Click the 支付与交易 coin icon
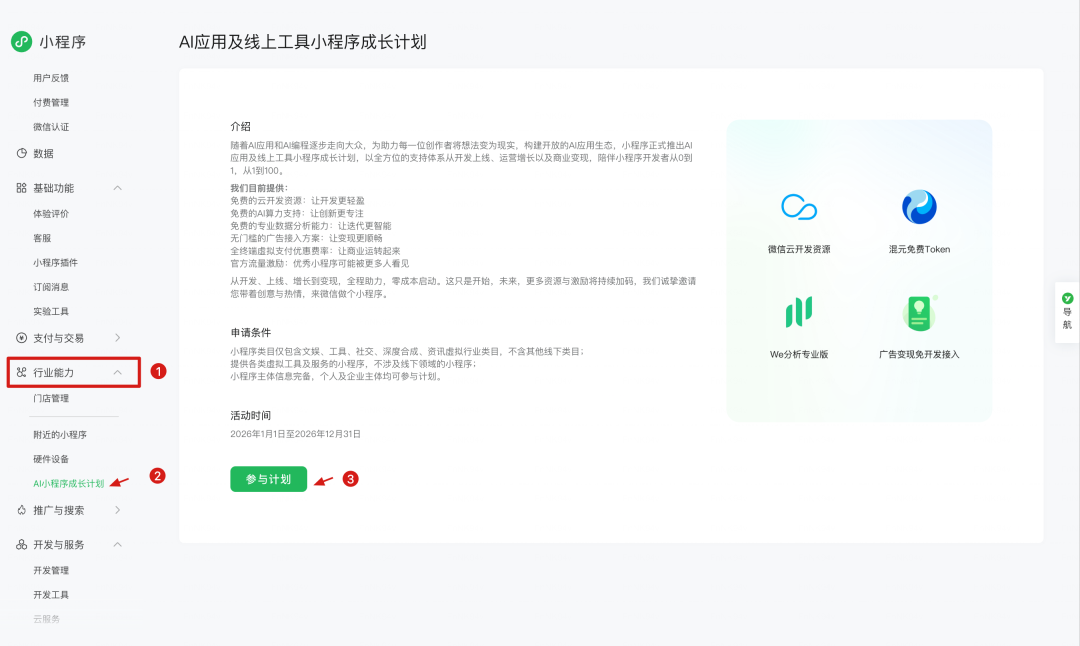1080x646 pixels. click(21, 338)
